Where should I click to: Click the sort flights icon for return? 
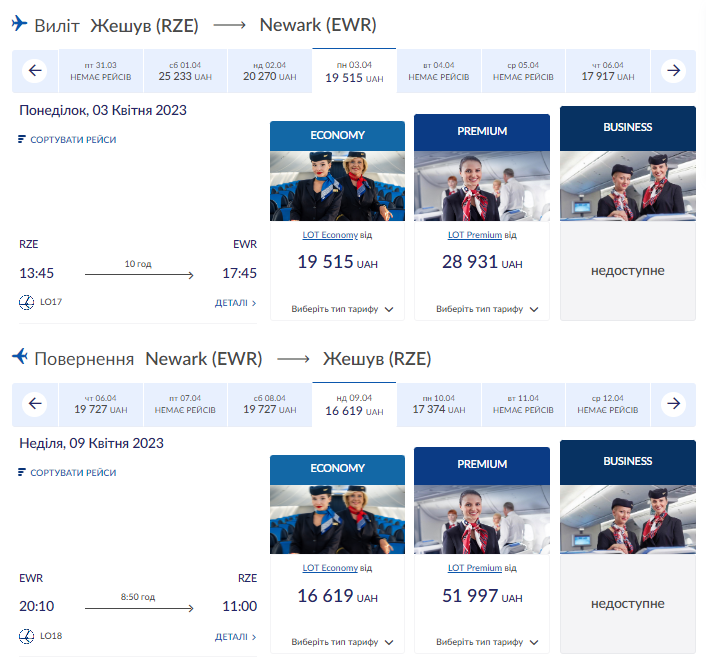(22, 473)
